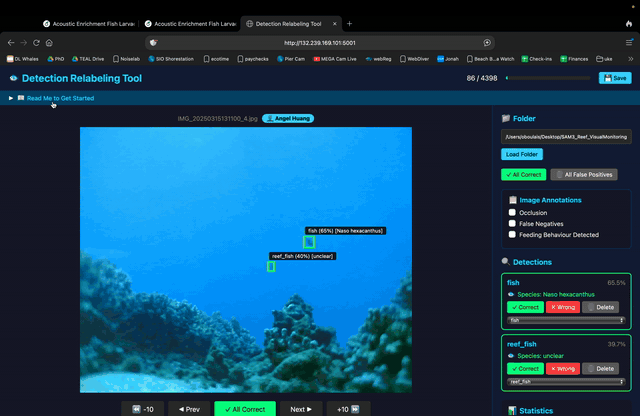Screen dimensions: 640x416
Task: Advance to the next image with Next
Action: 301,409
